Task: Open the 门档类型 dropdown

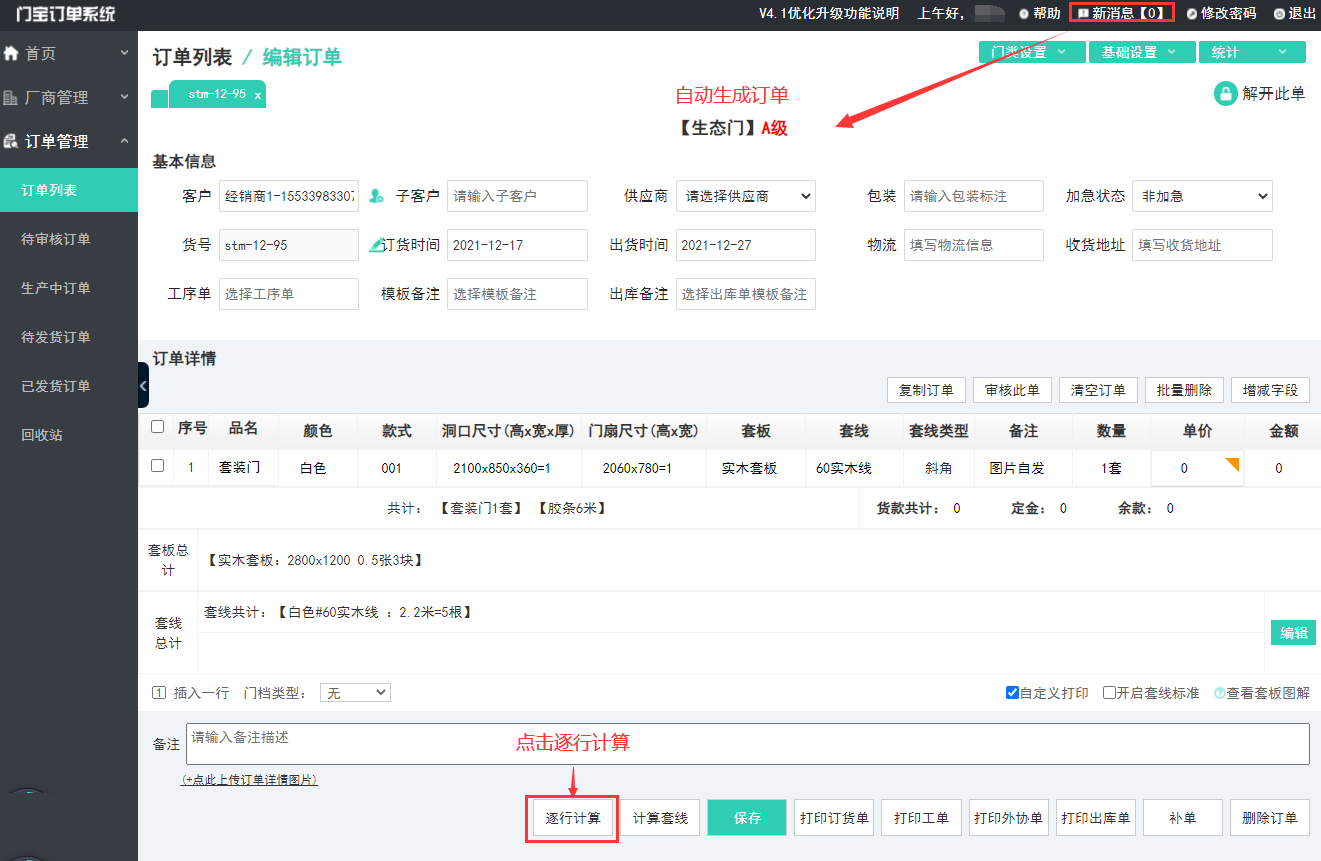Action: 355,693
